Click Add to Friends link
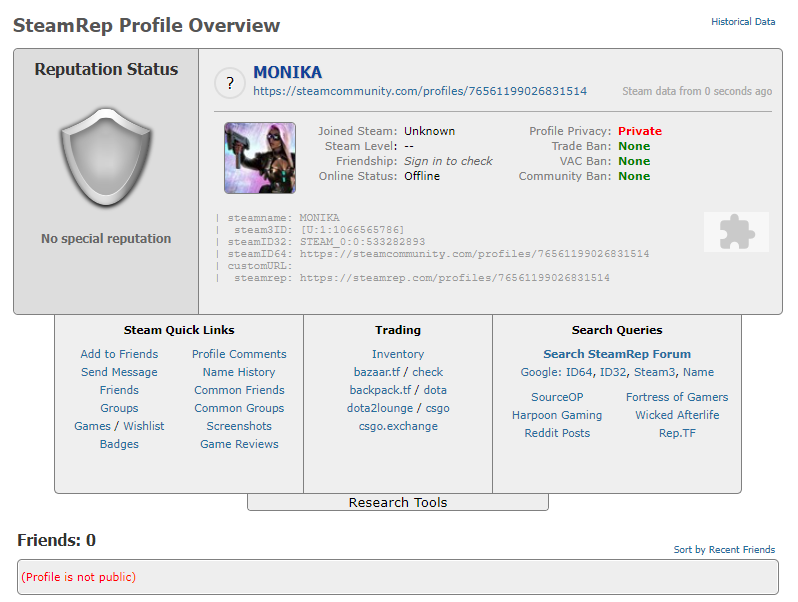 point(119,354)
